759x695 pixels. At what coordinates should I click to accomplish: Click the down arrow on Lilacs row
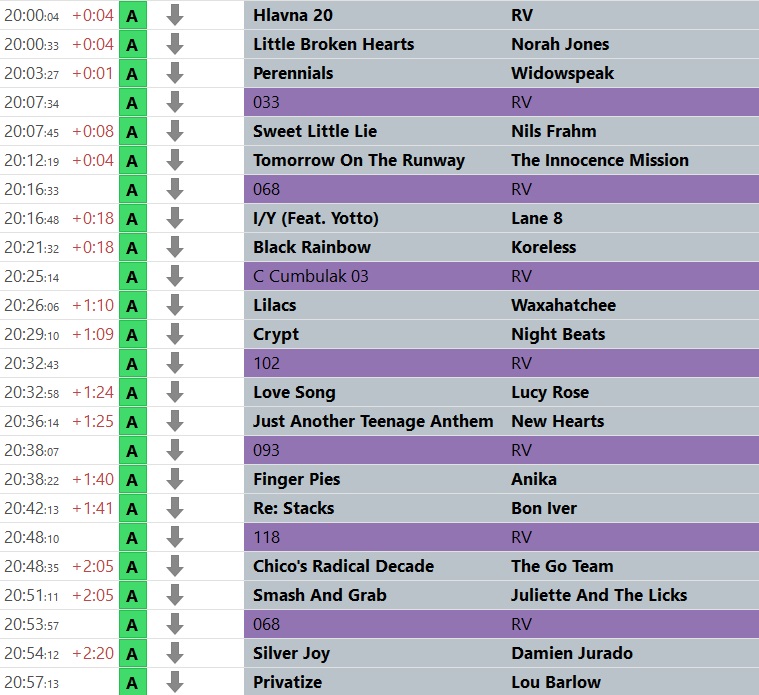175,305
